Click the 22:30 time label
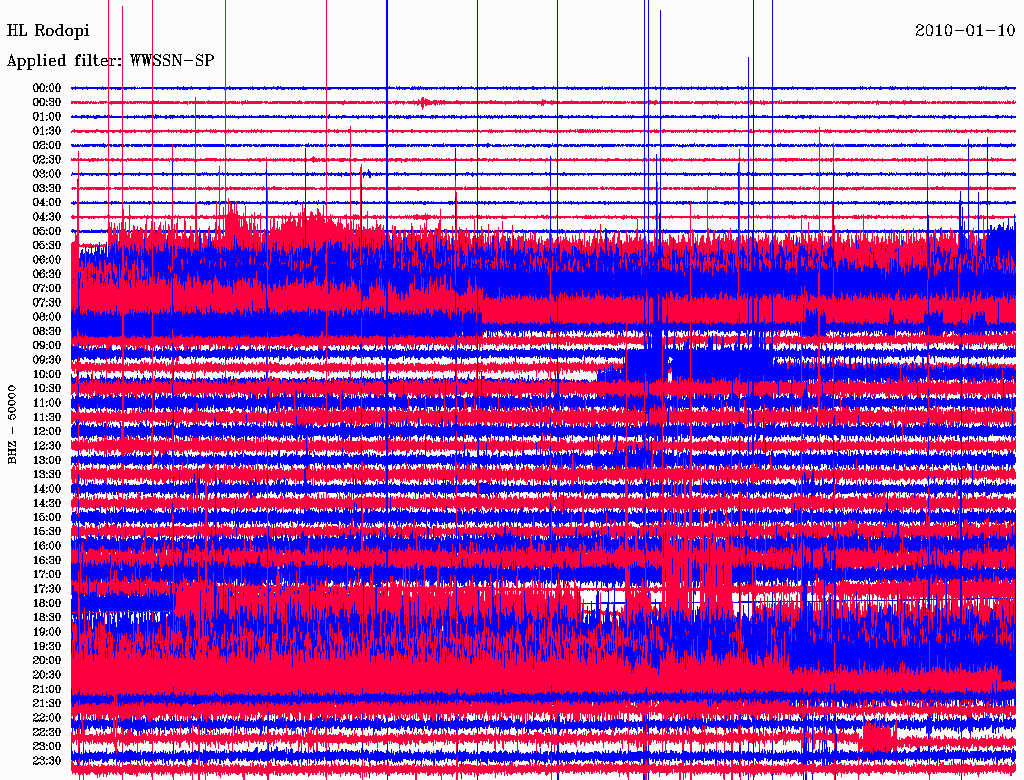This screenshot has width=1024, height=780. [x=47, y=732]
